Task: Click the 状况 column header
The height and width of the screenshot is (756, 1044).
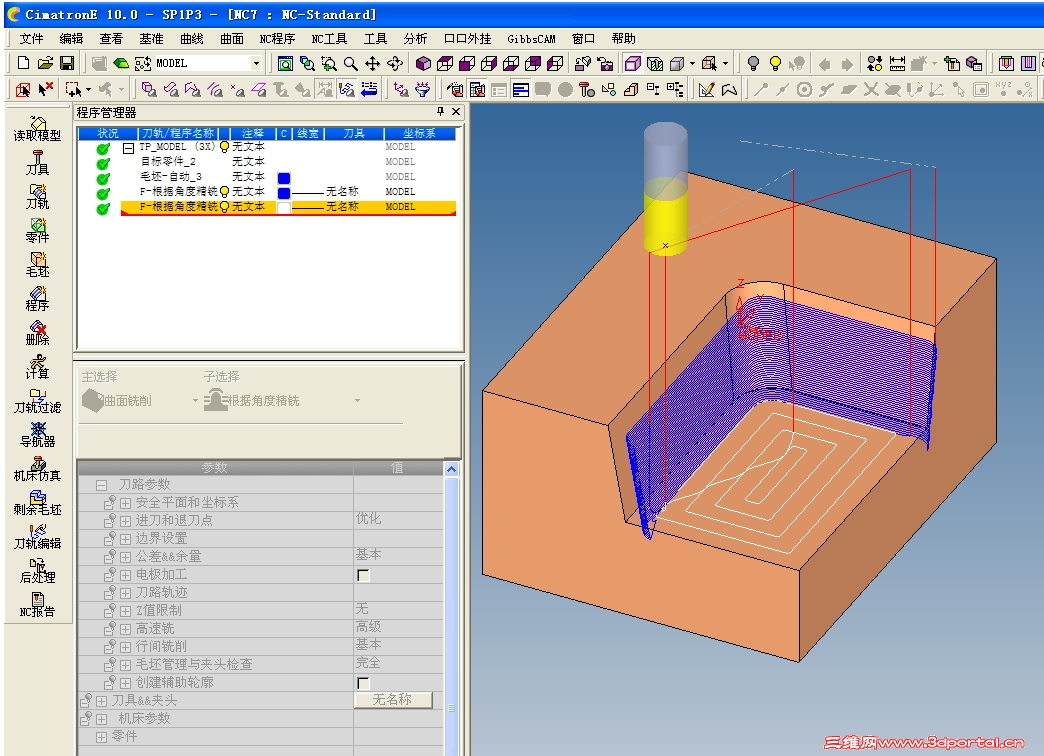Action: click(x=108, y=133)
